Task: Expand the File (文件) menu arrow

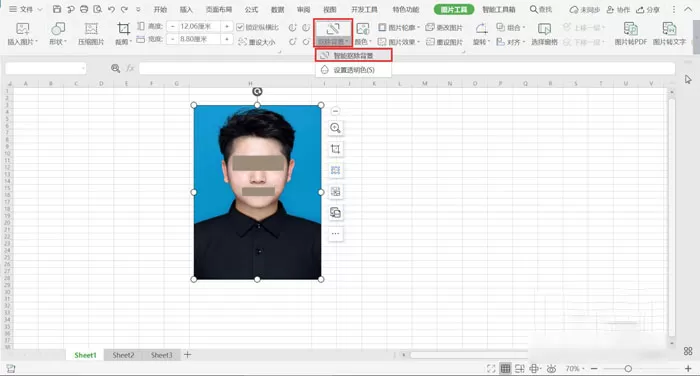Action: pos(40,9)
